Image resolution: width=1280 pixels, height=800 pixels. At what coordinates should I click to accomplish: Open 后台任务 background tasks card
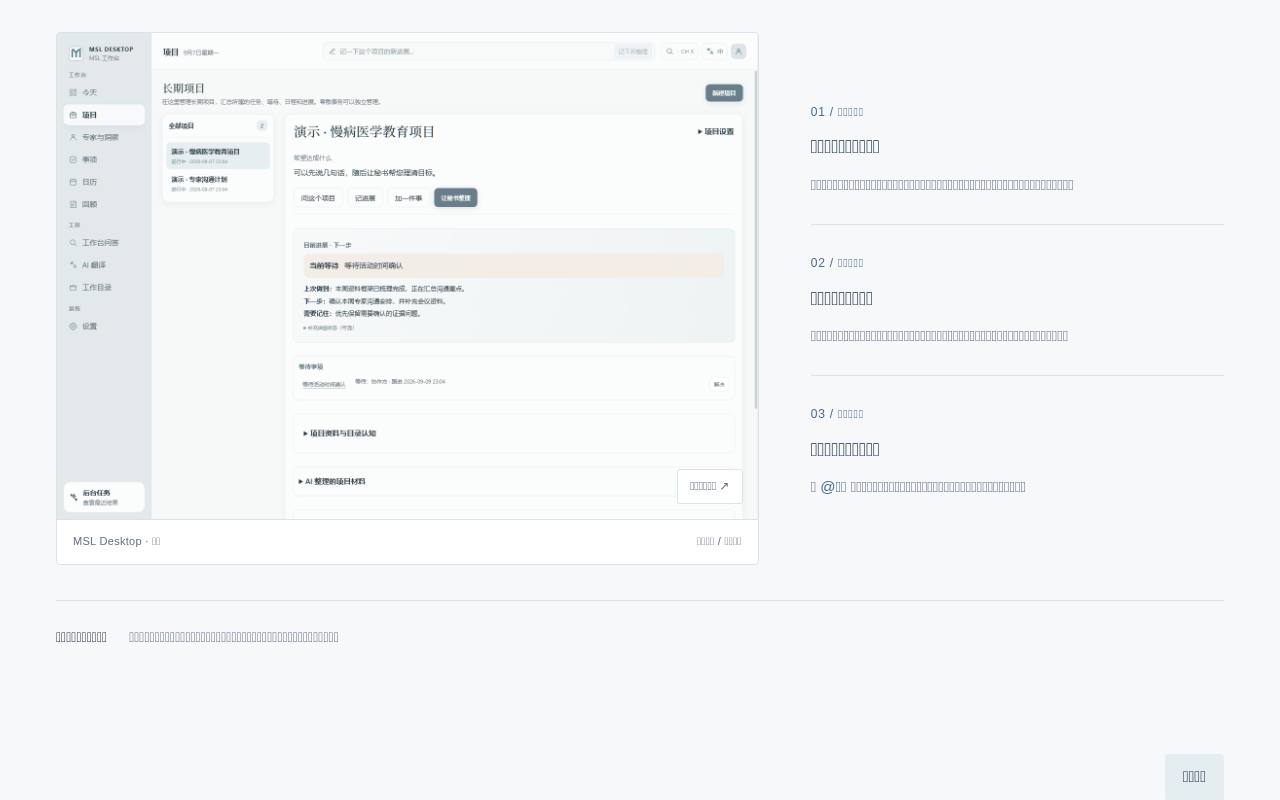(x=104, y=497)
